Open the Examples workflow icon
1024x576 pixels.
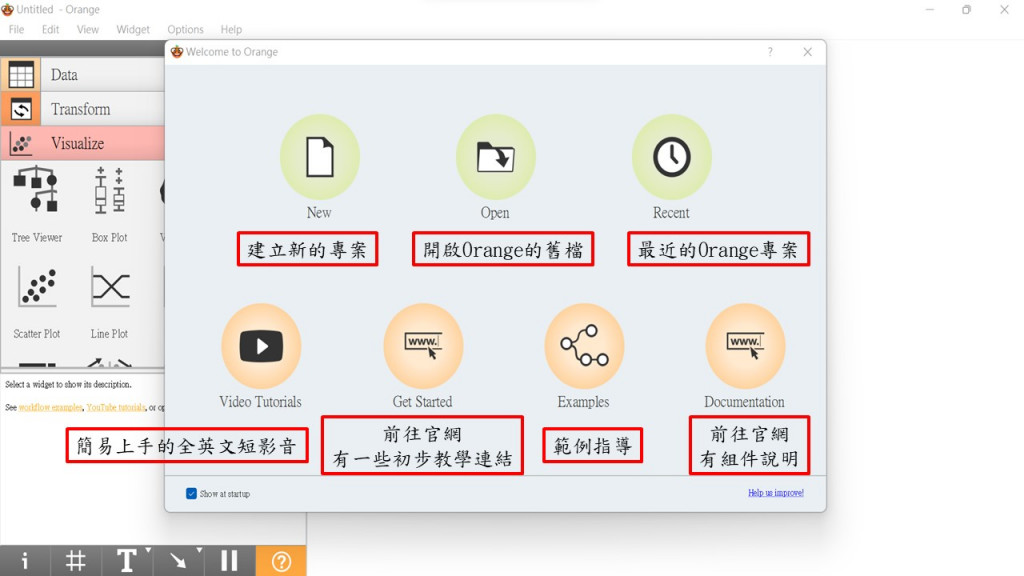pyautogui.click(x=584, y=345)
